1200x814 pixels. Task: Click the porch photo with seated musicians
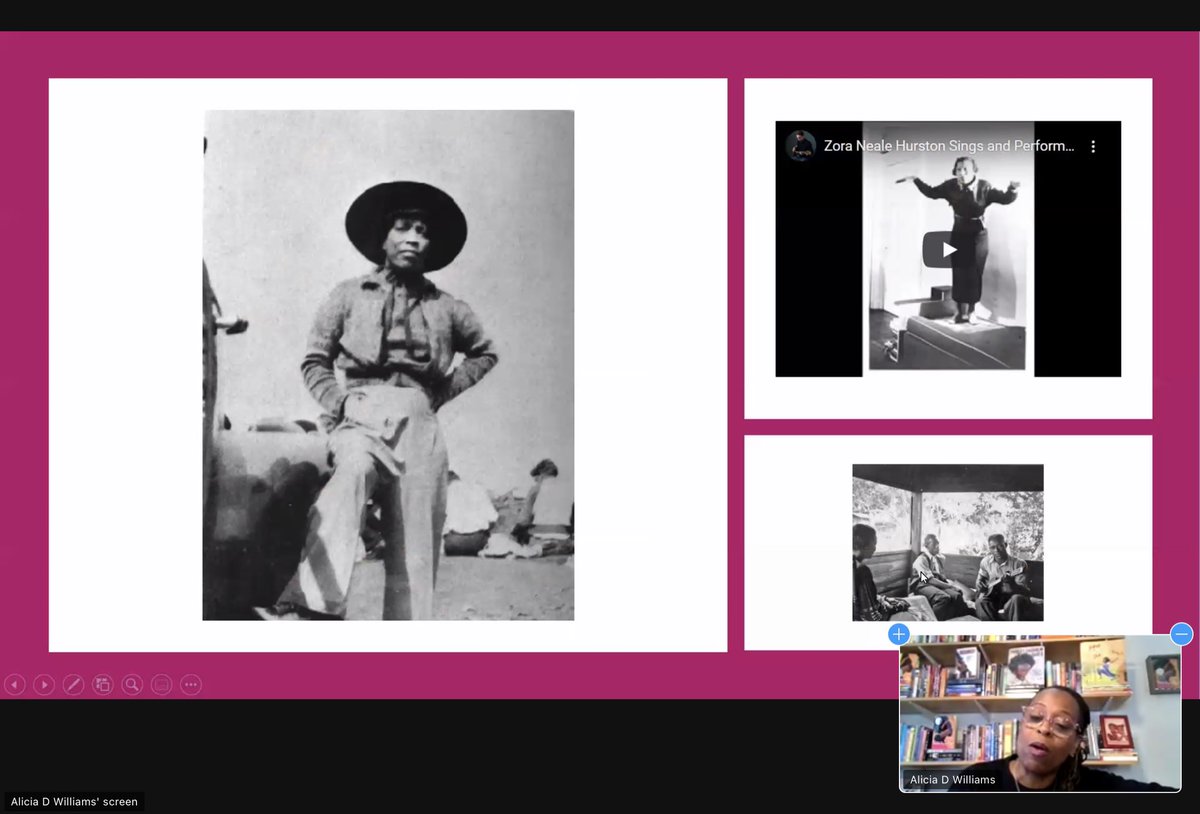(x=948, y=543)
